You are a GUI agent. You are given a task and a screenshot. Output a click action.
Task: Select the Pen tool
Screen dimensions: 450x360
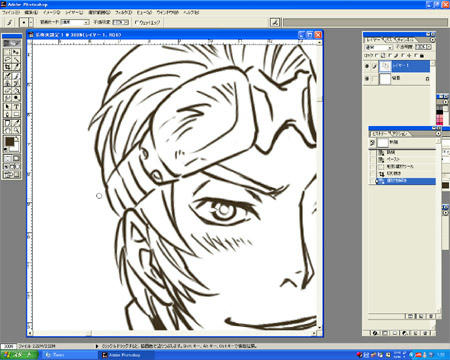click(x=7, y=114)
